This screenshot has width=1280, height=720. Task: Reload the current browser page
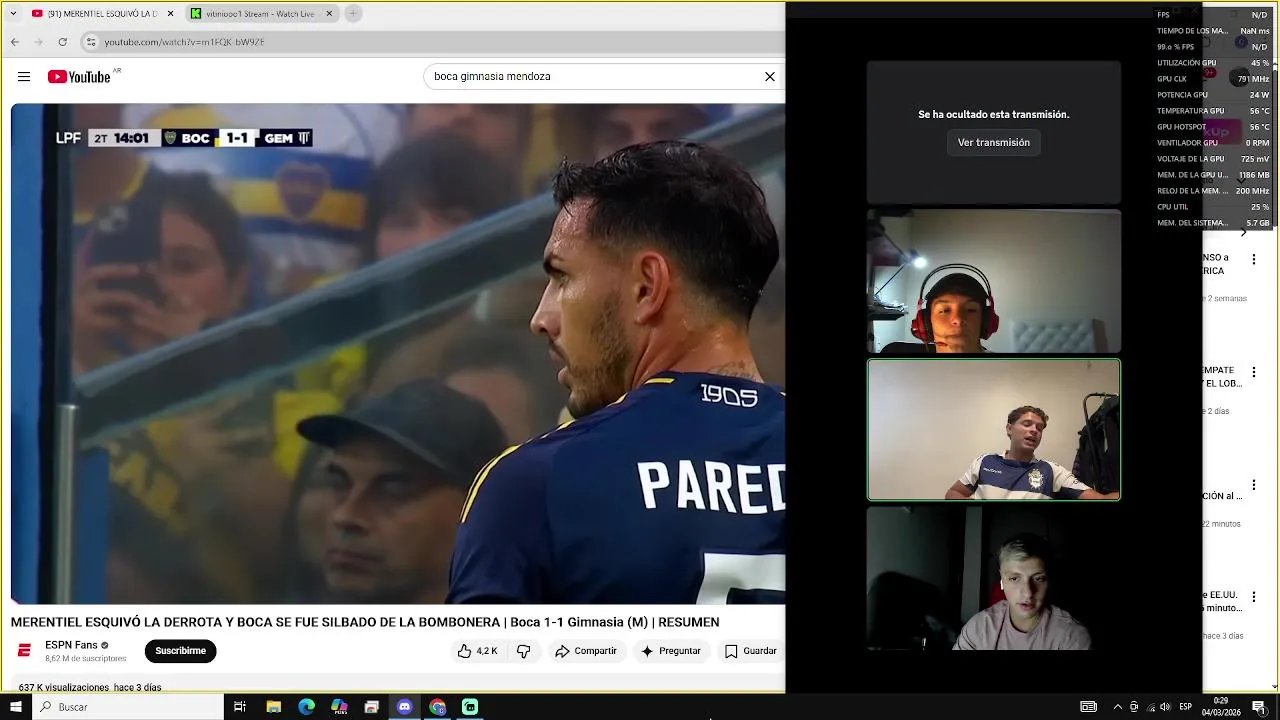(x=62, y=42)
